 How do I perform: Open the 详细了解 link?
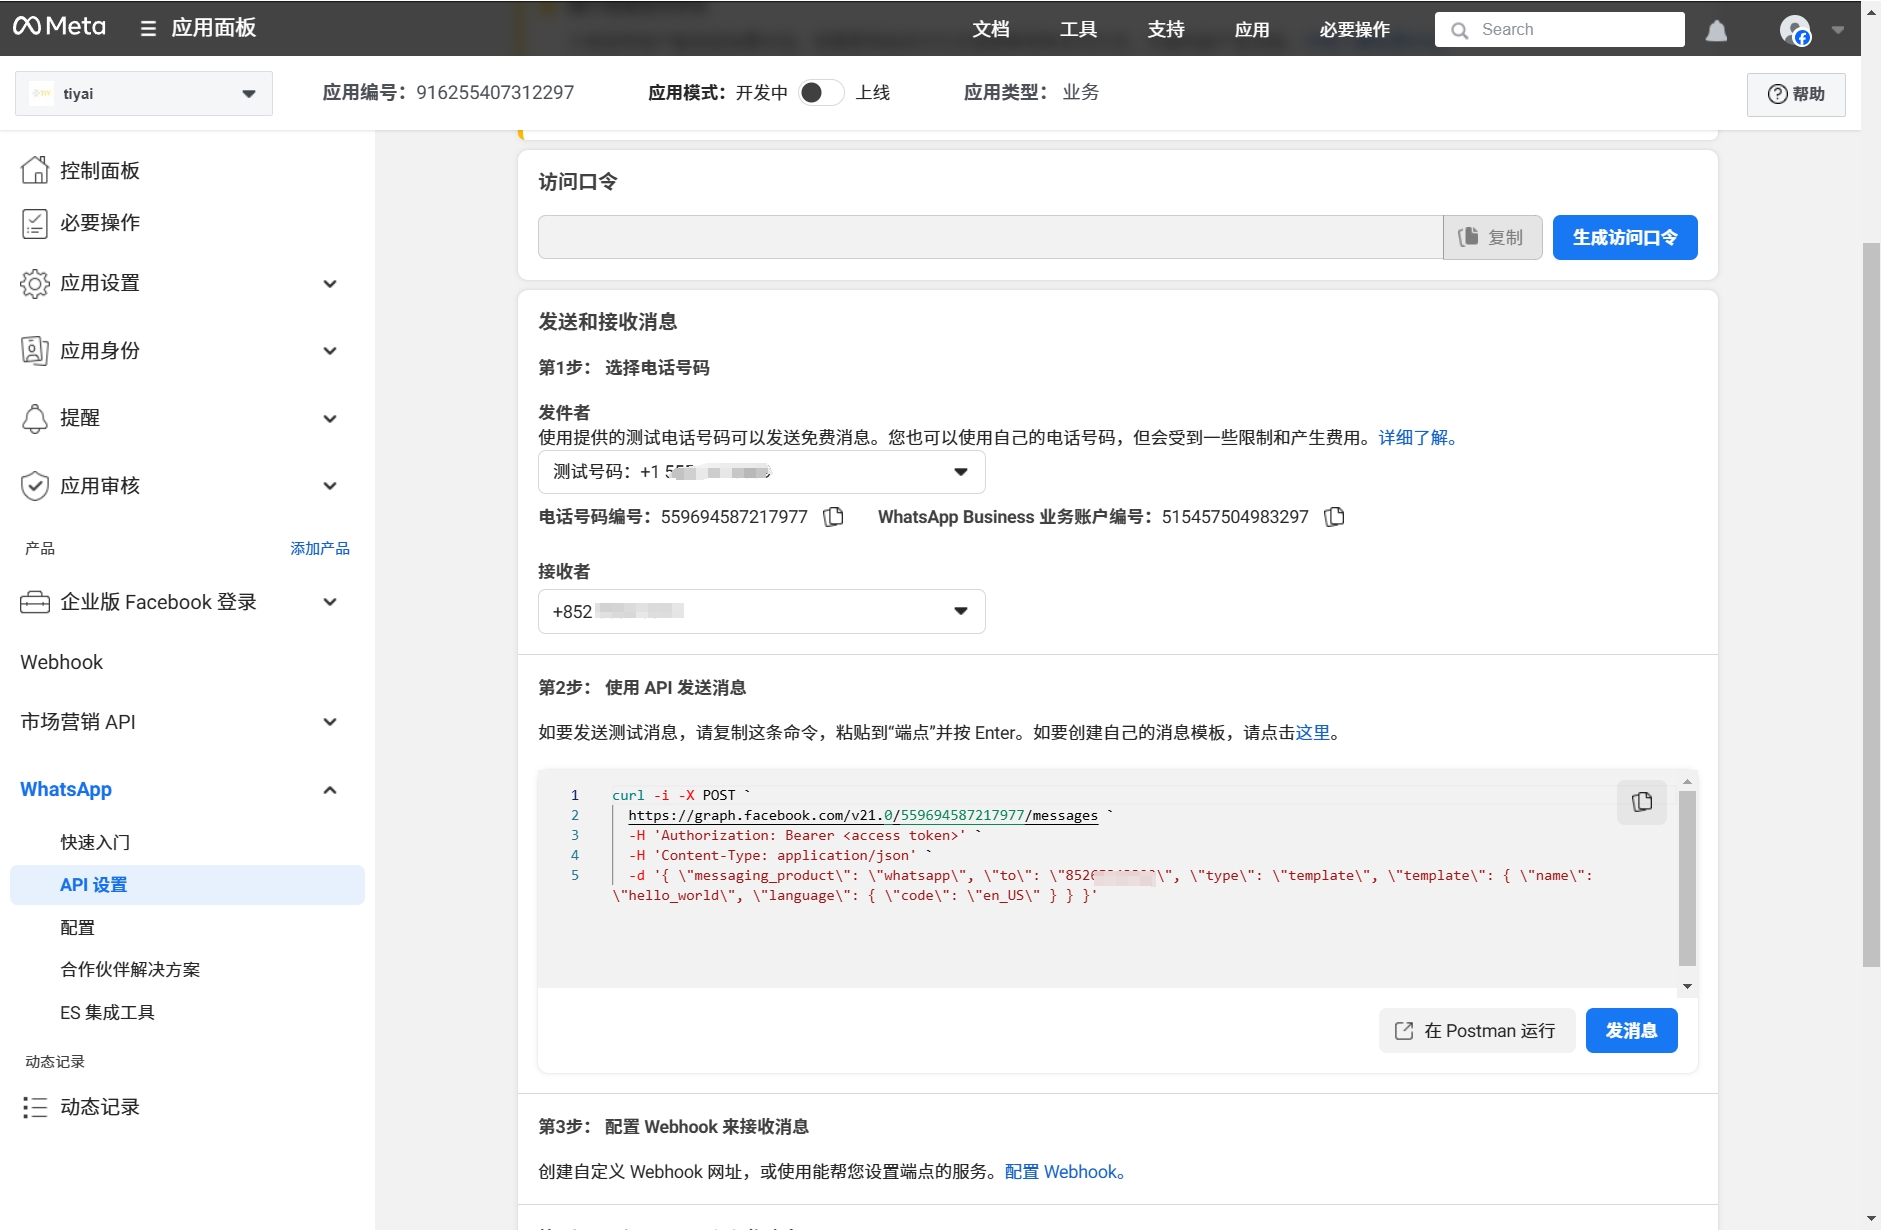point(1418,438)
